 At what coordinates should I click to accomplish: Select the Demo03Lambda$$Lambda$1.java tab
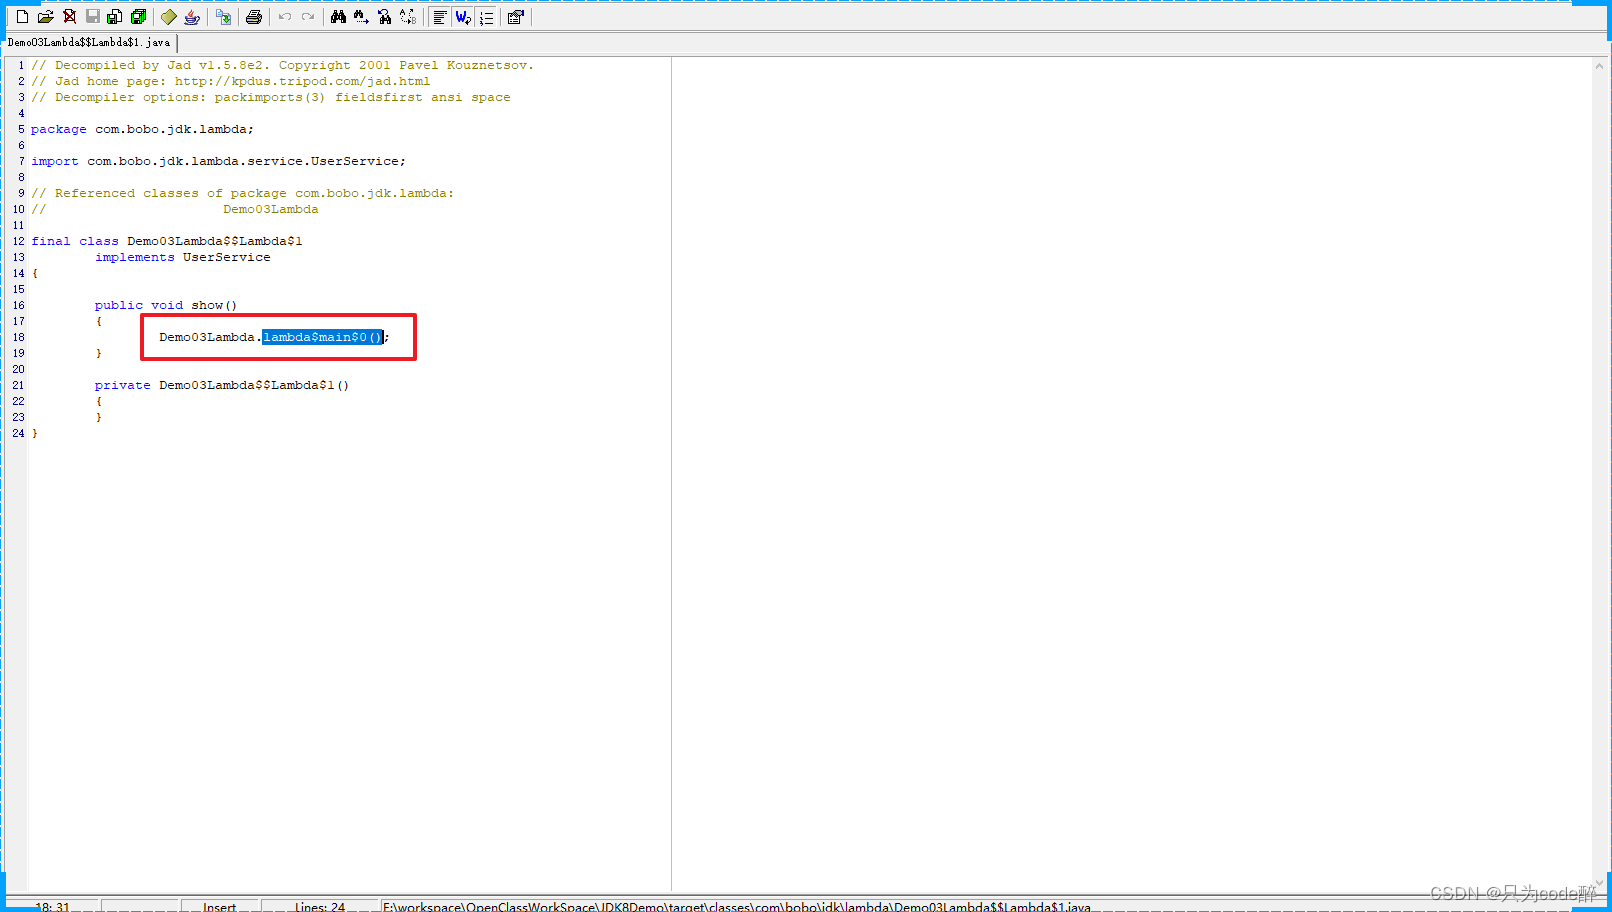[x=89, y=42]
